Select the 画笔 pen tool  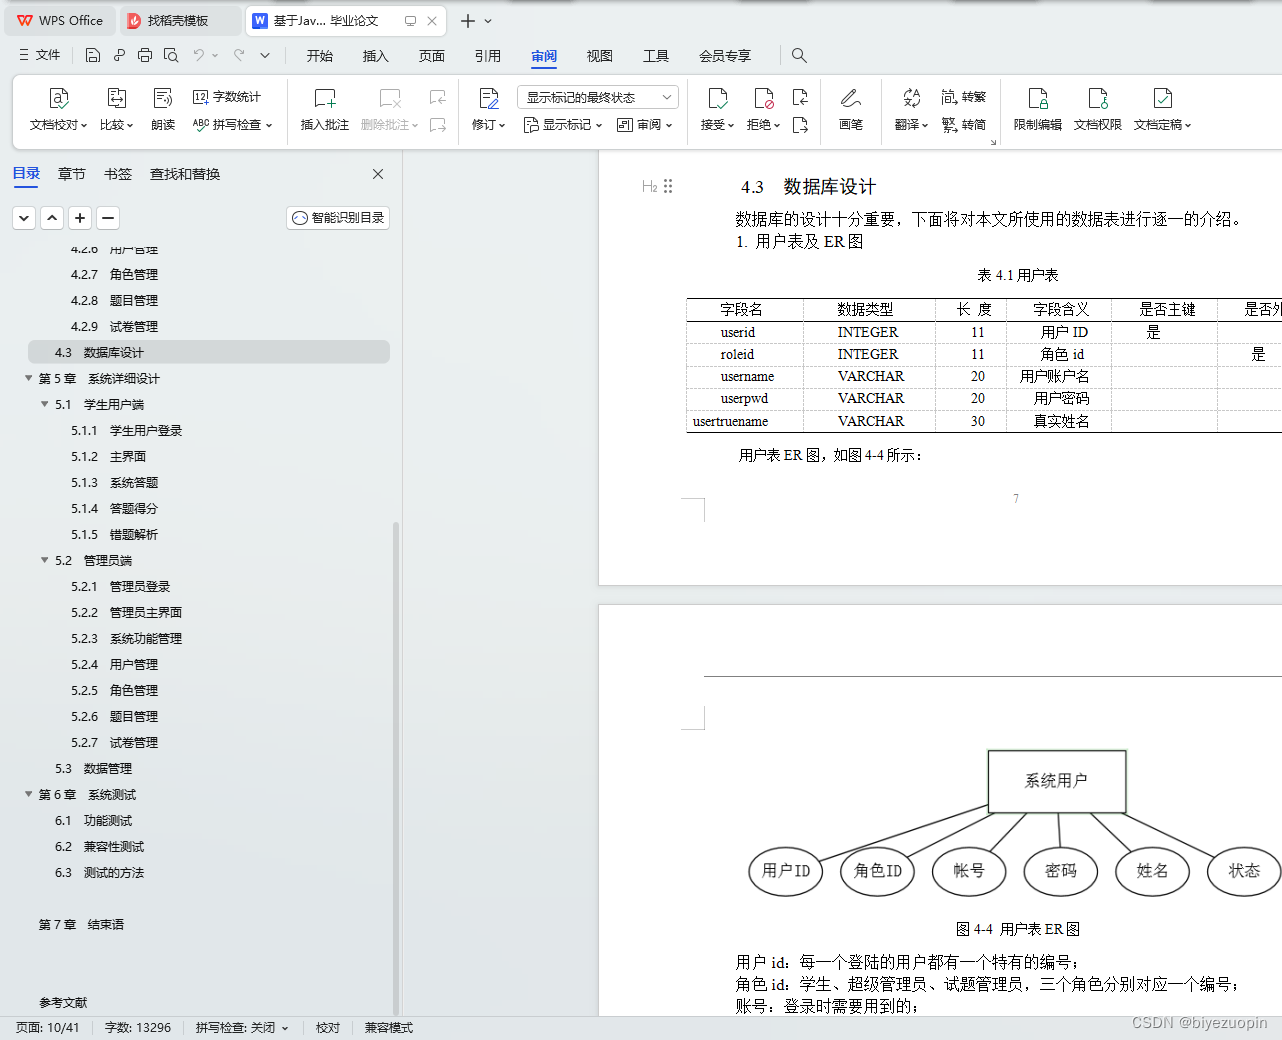click(851, 98)
